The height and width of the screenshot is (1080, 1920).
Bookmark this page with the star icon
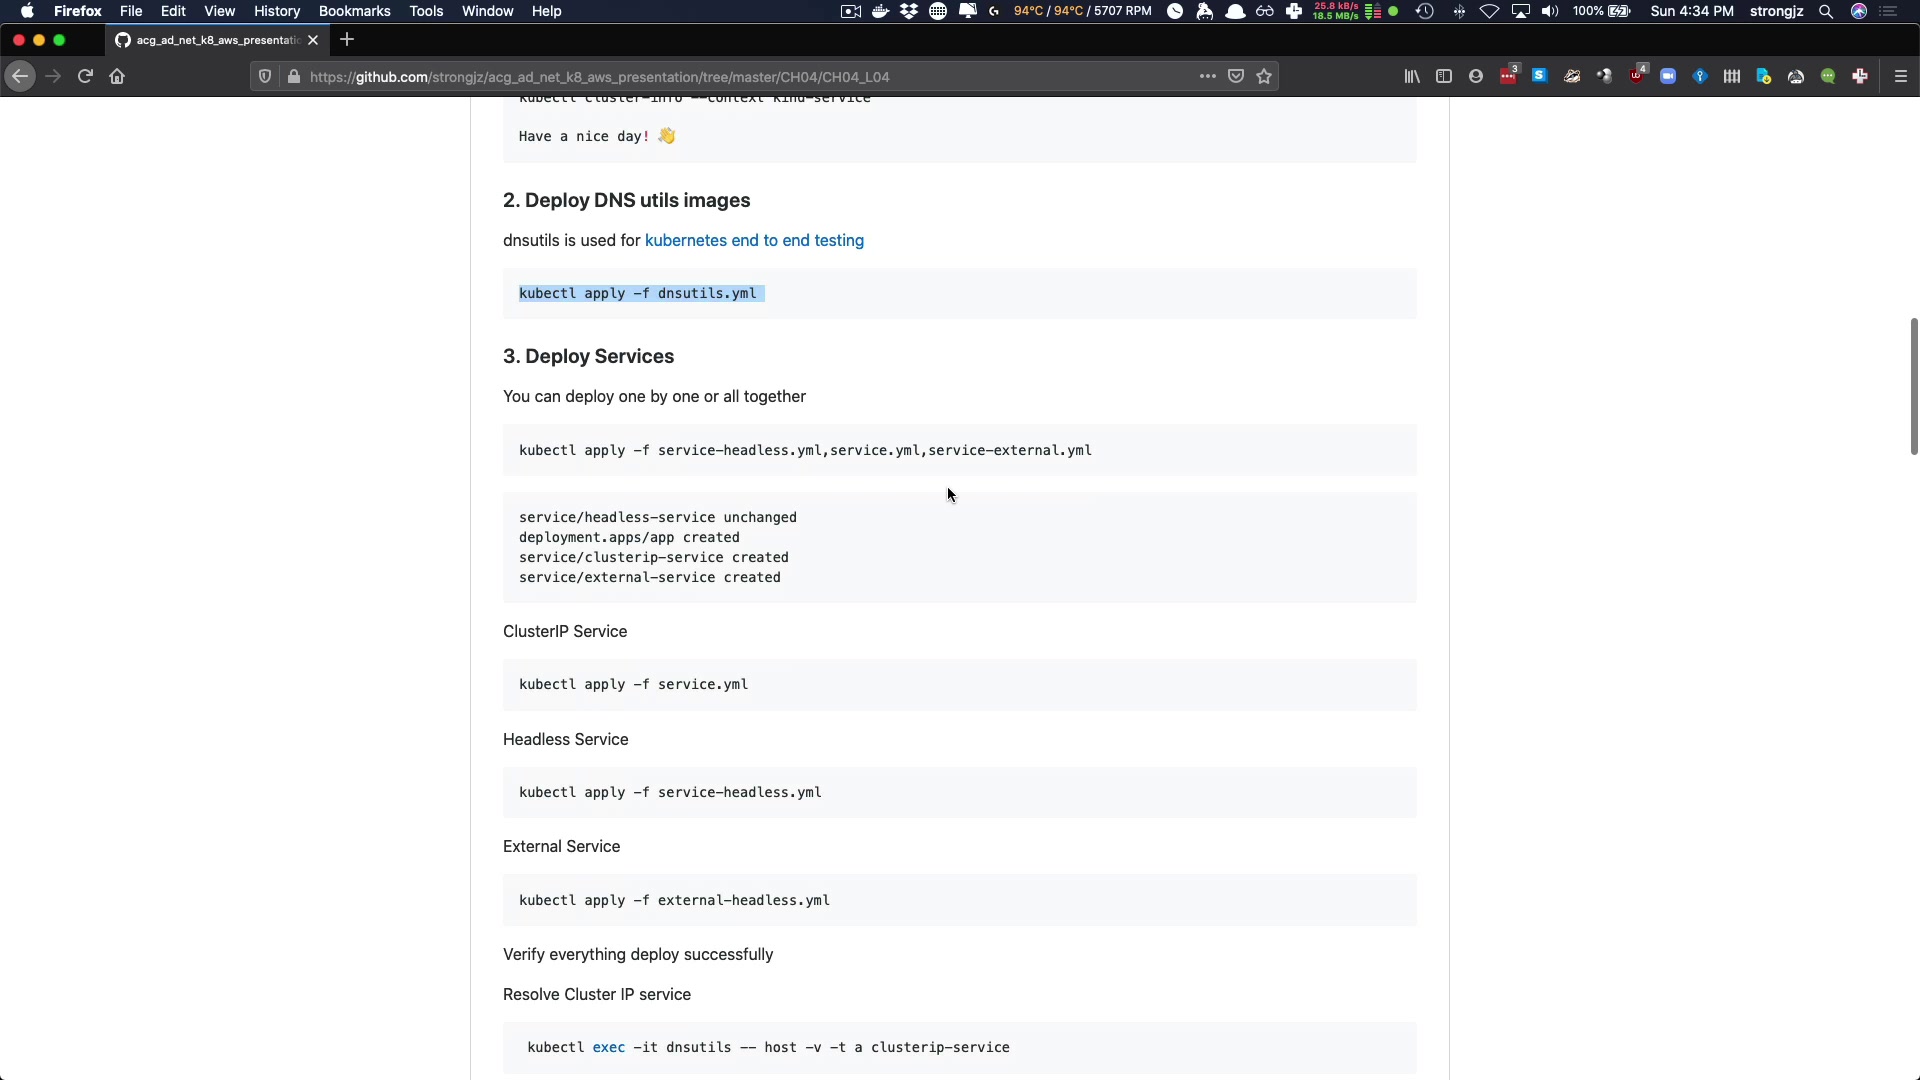tap(1264, 77)
